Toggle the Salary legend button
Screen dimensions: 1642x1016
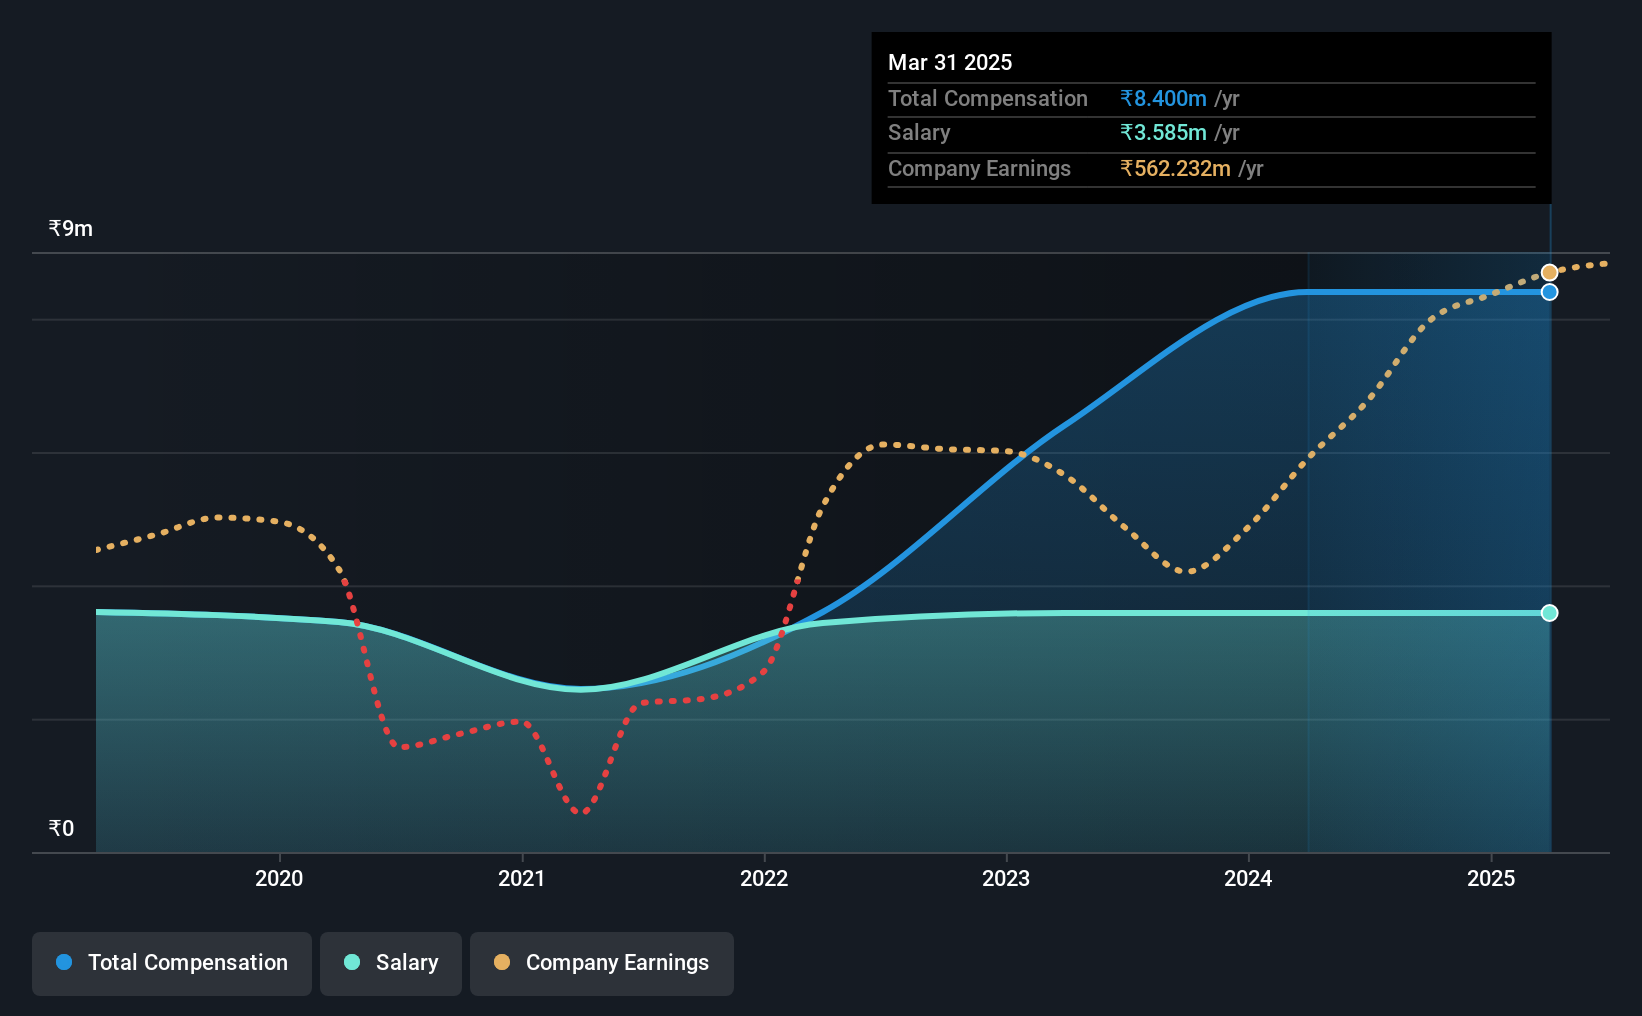pos(390,963)
